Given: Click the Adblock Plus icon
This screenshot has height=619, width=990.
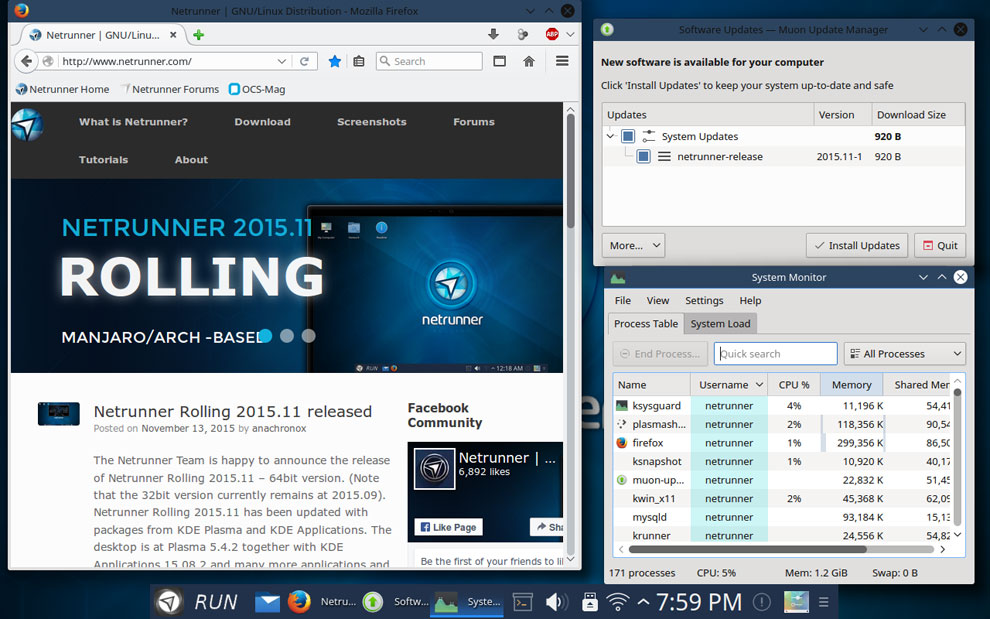Looking at the screenshot, I should [552, 34].
